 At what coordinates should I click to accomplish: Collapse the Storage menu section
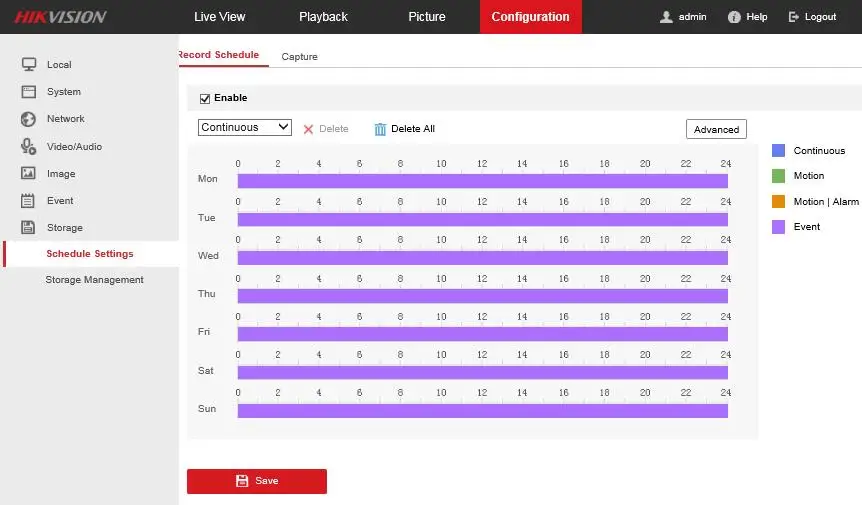65,227
